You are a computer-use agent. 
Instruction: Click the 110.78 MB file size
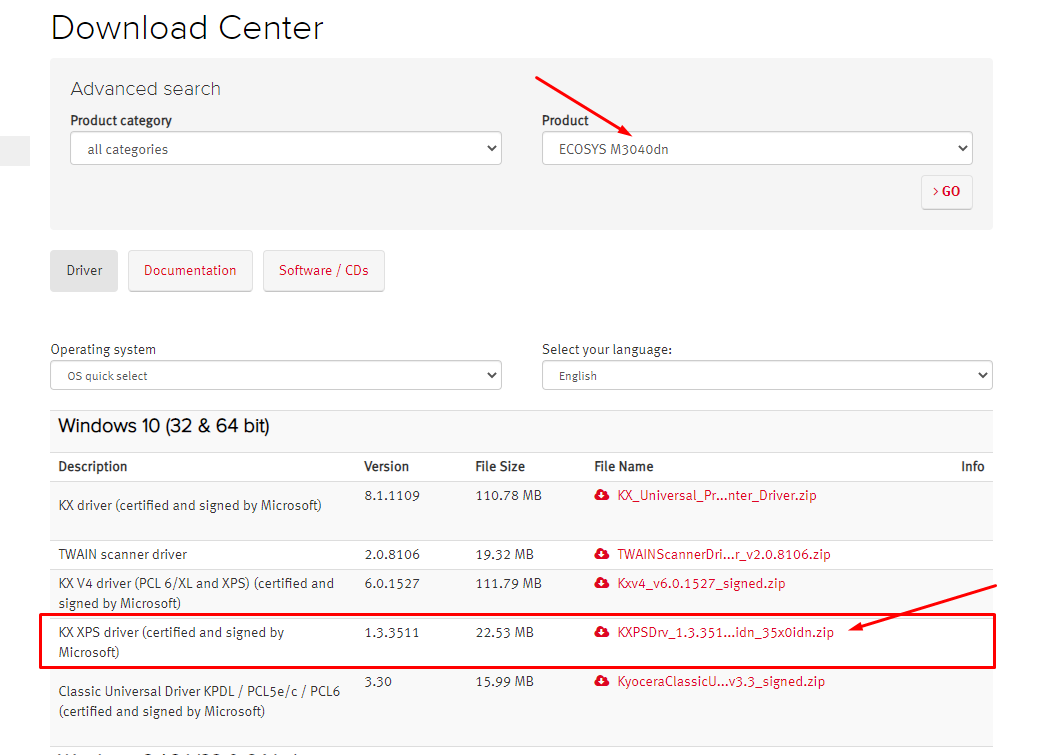tap(508, 496)
